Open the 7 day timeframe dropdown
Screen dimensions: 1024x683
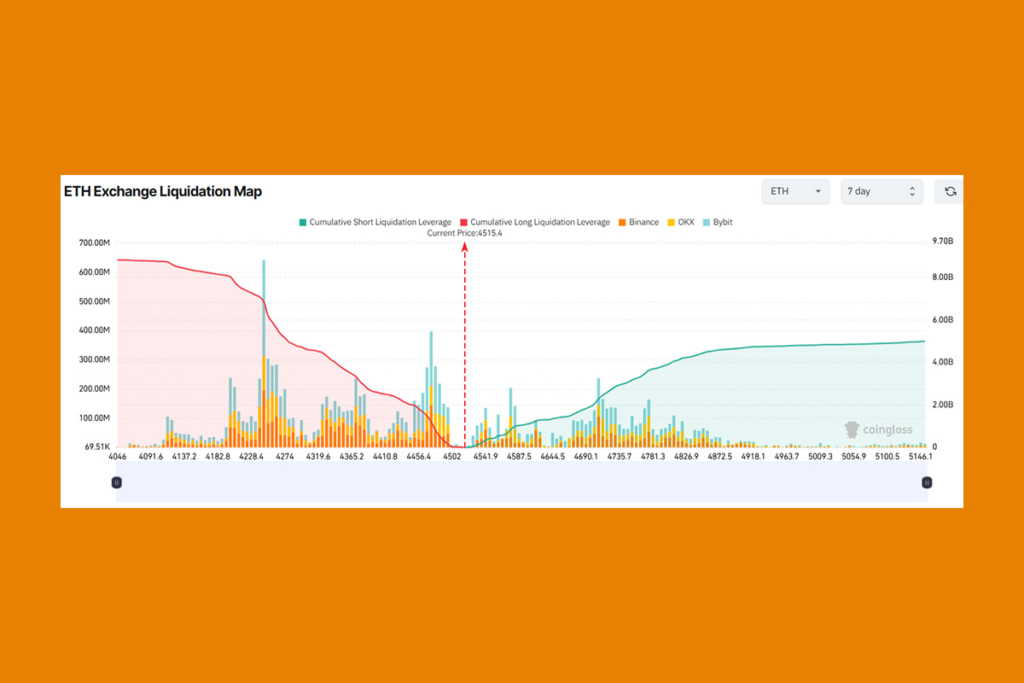click(x=881, y=191)
